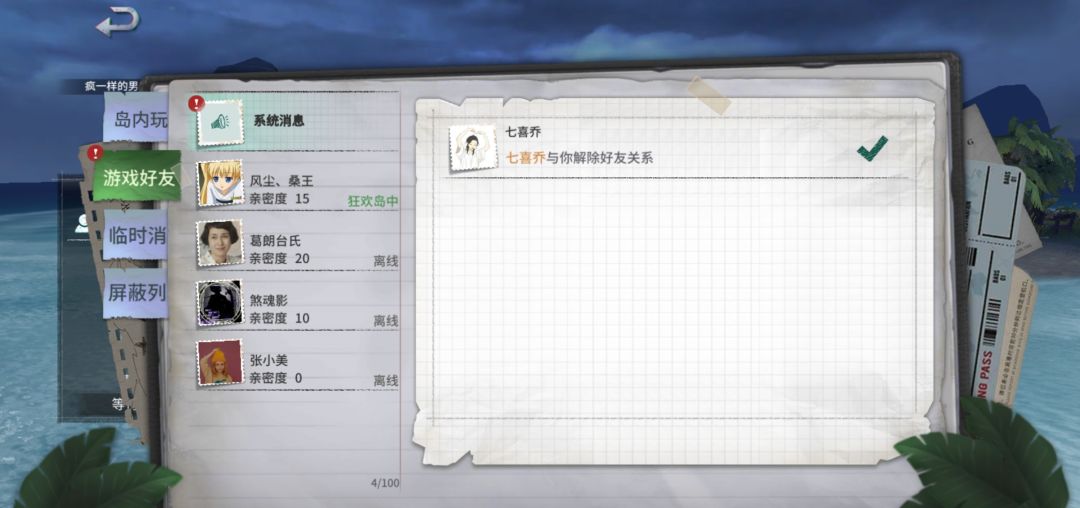
Task: Select friend 张小美
Action: [x=297, y=363]
